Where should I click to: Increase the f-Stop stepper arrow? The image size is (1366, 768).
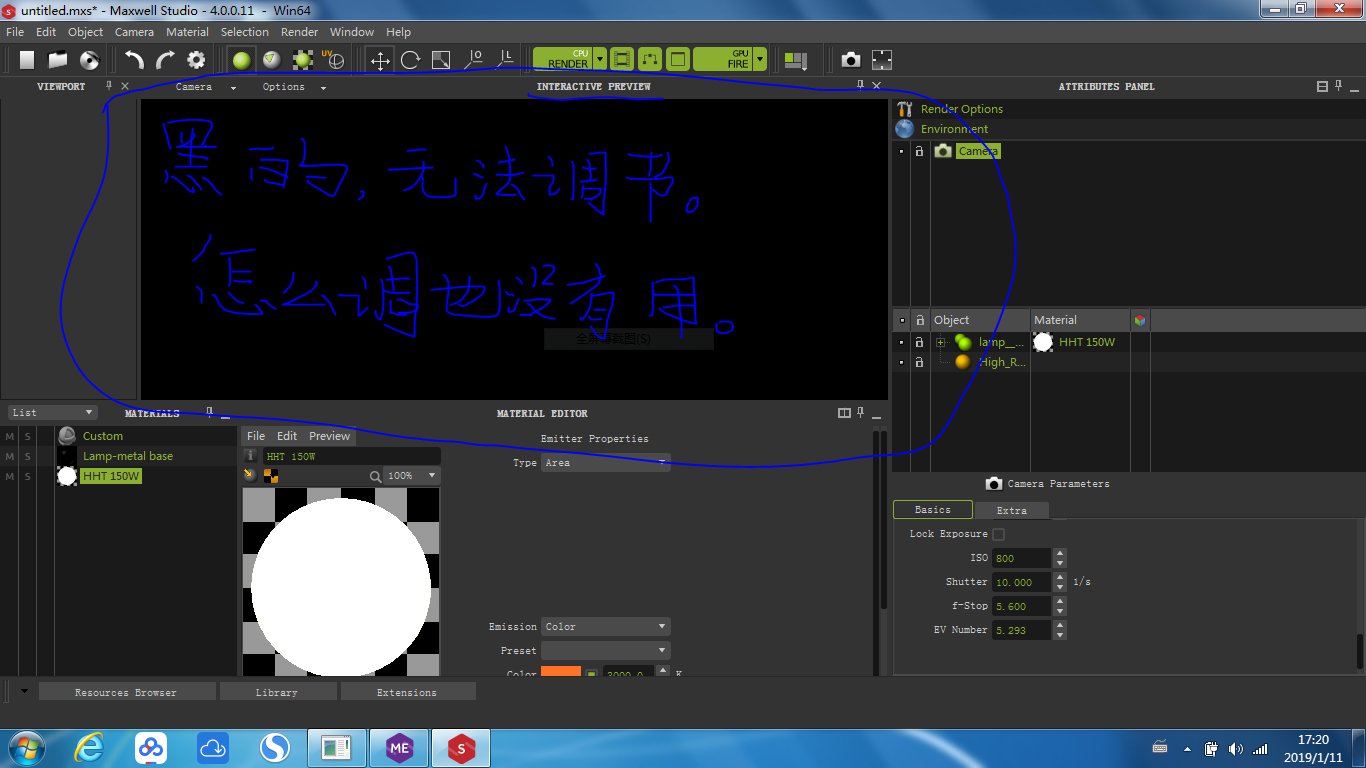point(1060,602)
